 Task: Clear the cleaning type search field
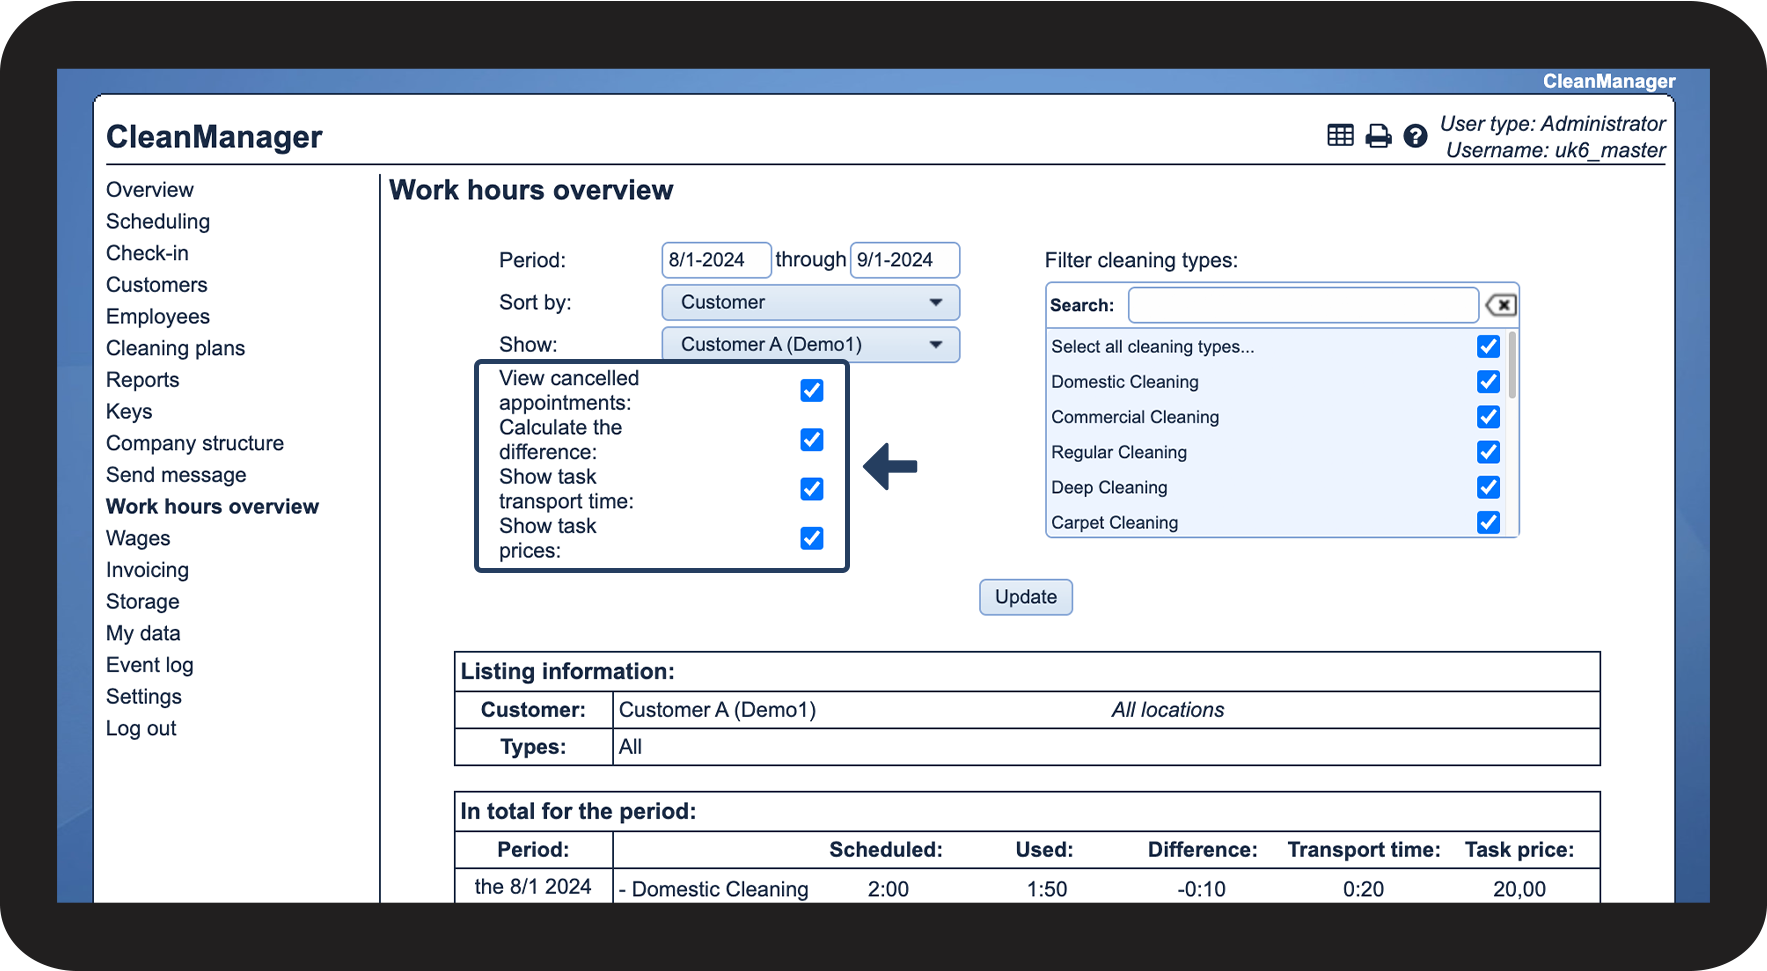point(1501,305)
